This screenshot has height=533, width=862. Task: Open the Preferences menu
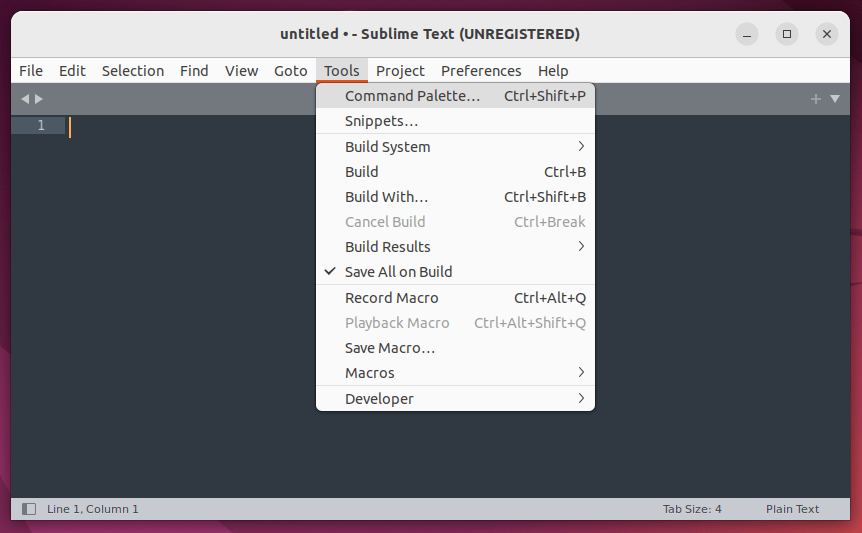[x=481, y=71]
